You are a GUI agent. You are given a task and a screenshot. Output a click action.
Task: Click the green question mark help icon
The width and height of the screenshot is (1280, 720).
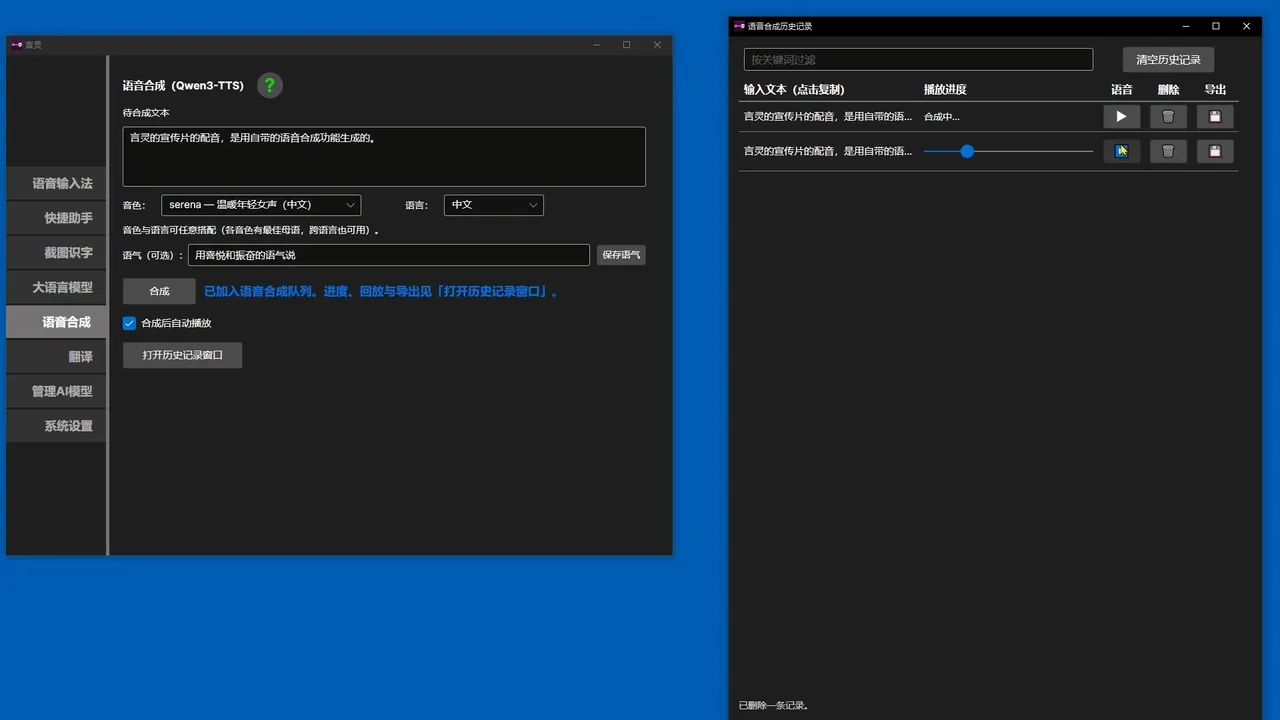pyautogui.click(x=270, y=86)
